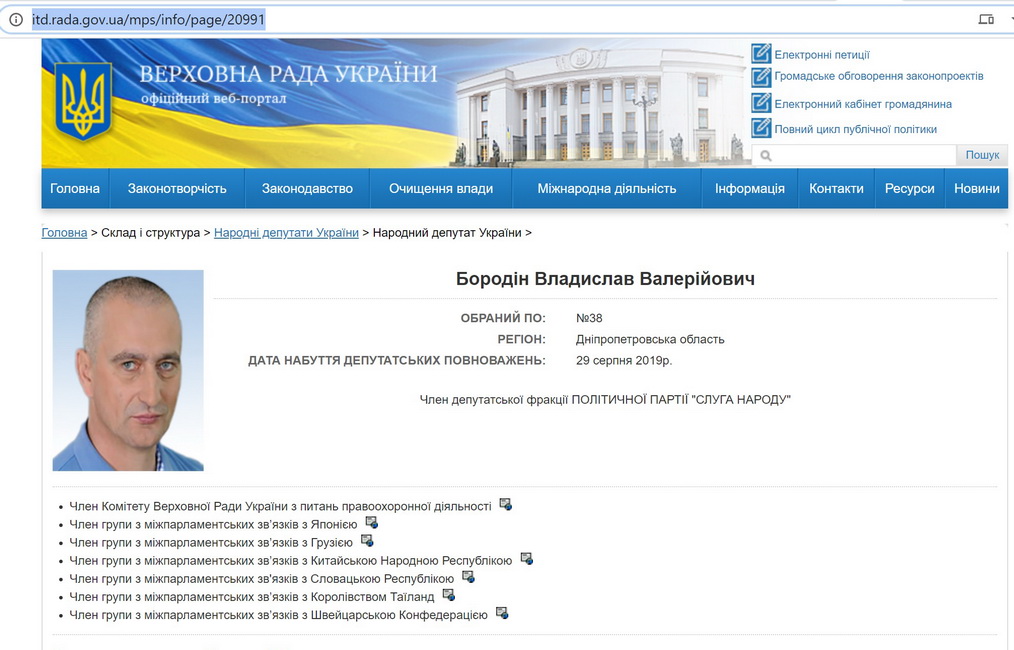1014x650 pixels.
Task: Follow the Народні депутати України breadcrumb link
Action: point(286,233)
